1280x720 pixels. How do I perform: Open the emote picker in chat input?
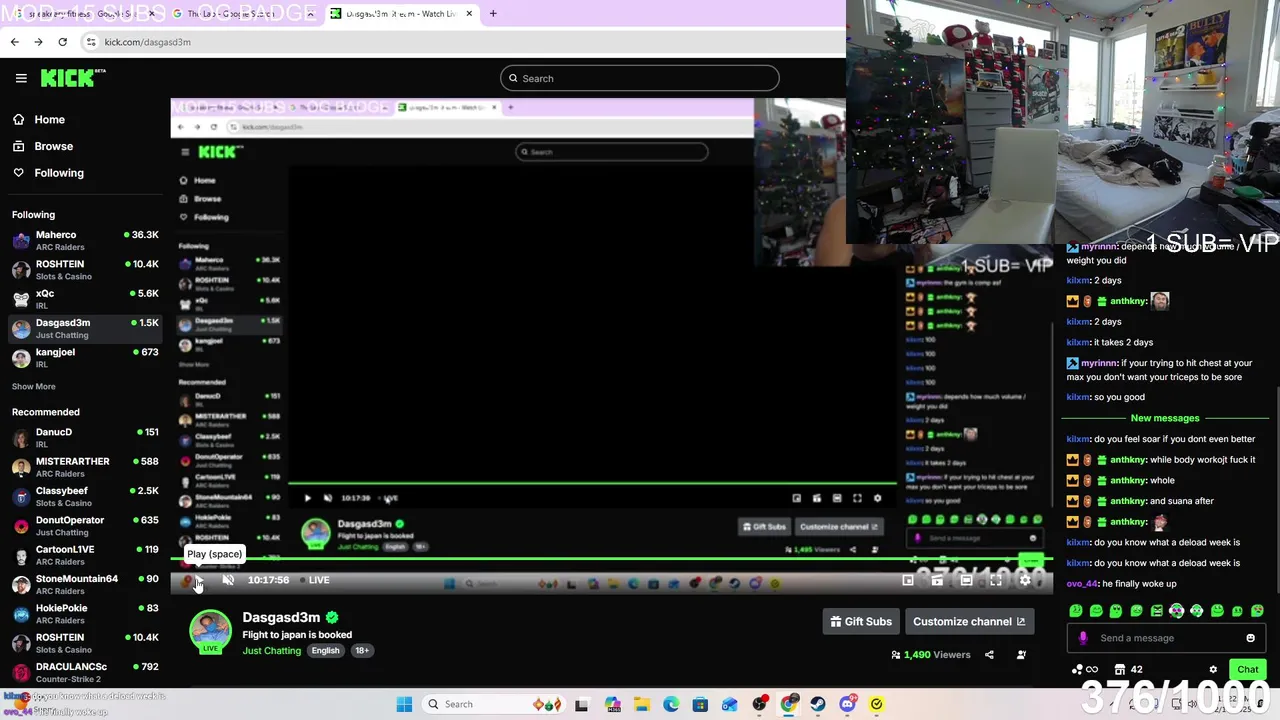(1250, 638)
